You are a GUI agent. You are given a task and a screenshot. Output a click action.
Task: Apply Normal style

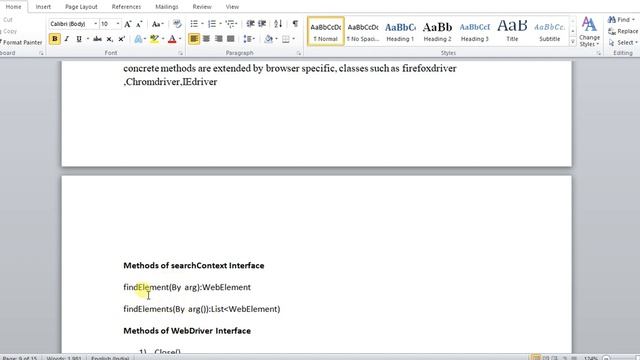coord(326,31)
